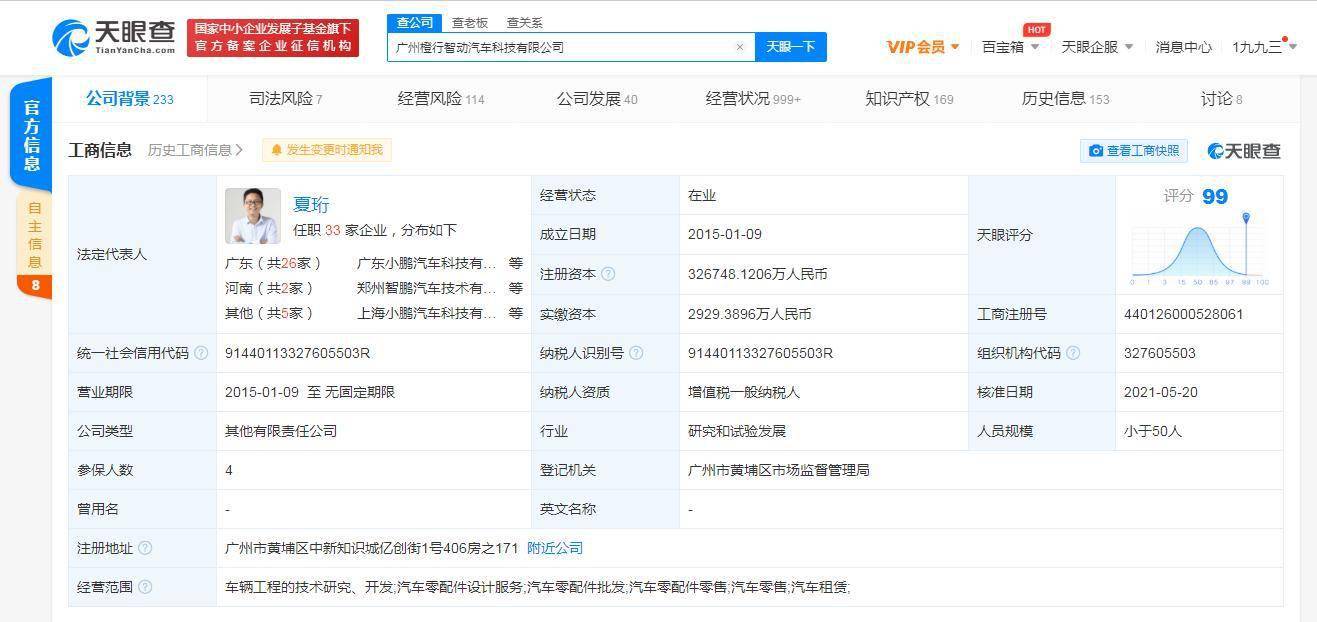Screen dimensions: 1317x622
Task: Switch to the 公司背景 tab
Action: pyautogui.click(x=129, y=99)
